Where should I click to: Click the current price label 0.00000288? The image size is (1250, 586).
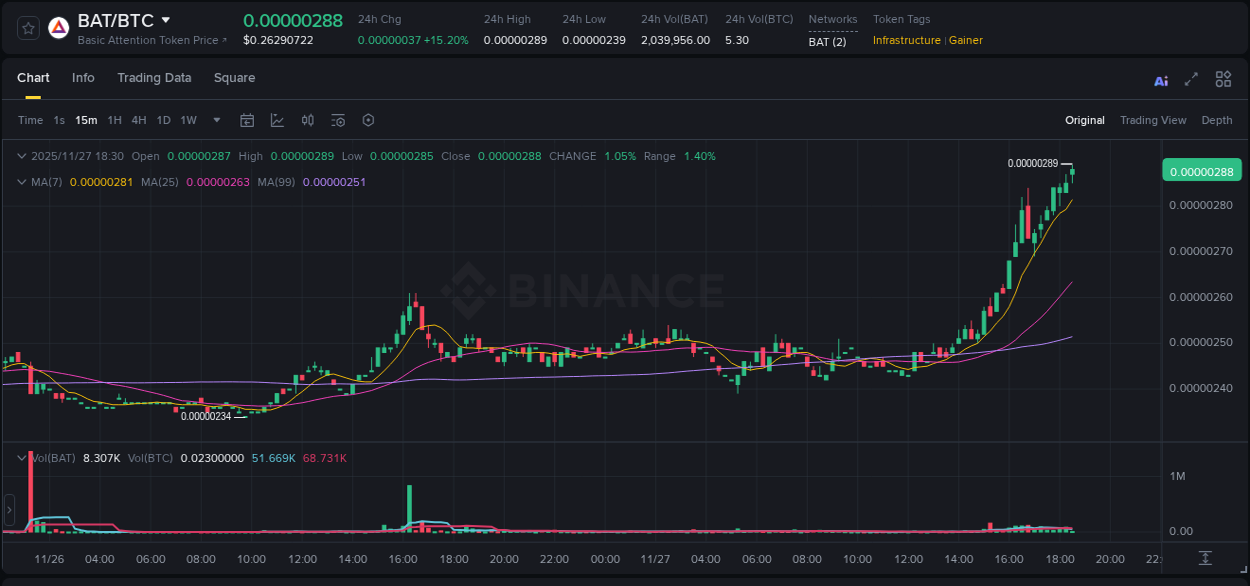(x=1200, y=170)
